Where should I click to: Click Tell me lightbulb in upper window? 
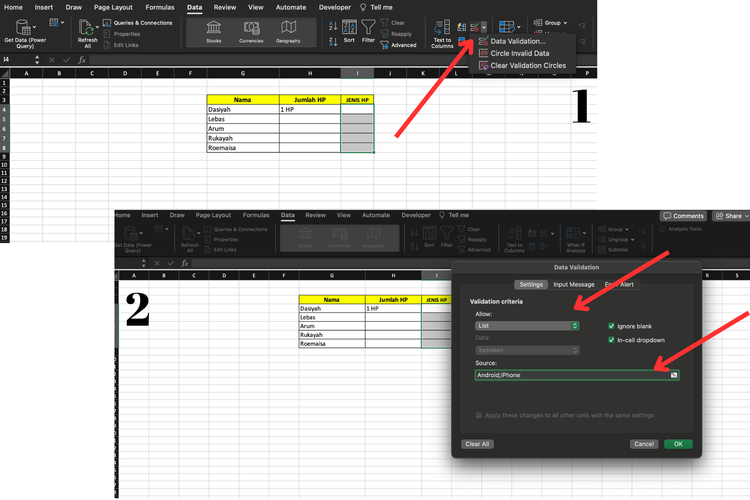click(363, 7)
